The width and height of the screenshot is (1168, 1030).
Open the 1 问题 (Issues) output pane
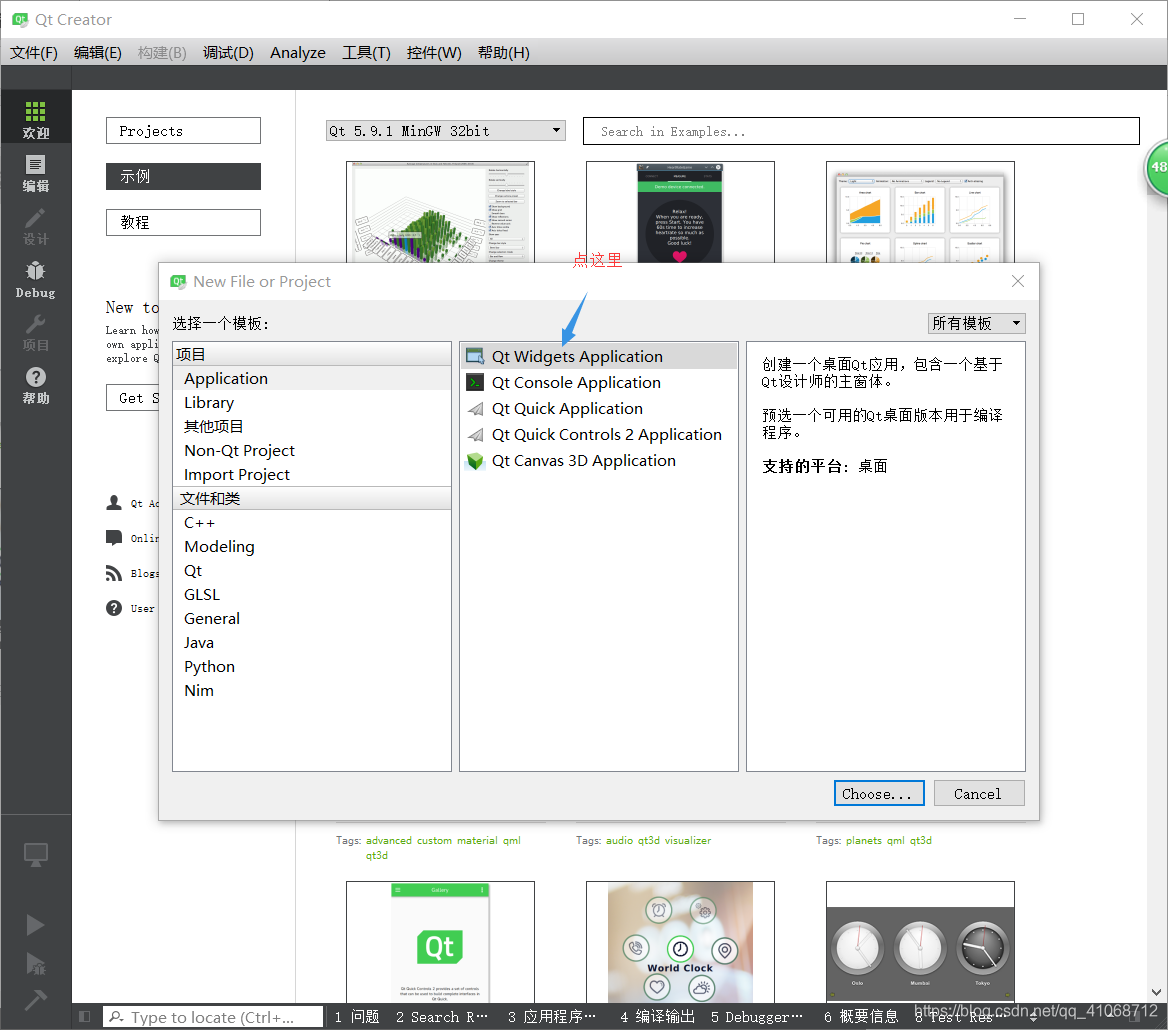pyautogui.click(x=357, y=1017)
